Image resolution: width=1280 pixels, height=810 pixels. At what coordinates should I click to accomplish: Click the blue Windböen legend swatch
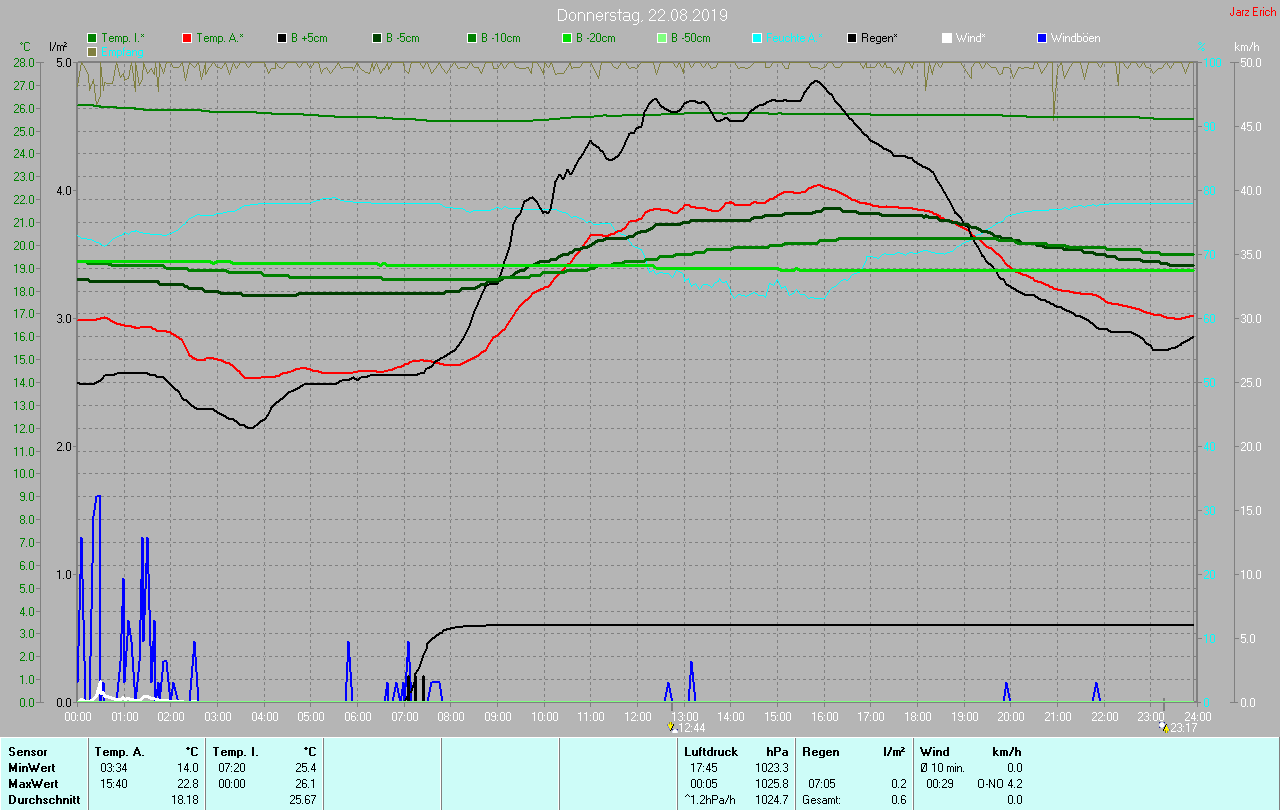tap(1041, 38)
